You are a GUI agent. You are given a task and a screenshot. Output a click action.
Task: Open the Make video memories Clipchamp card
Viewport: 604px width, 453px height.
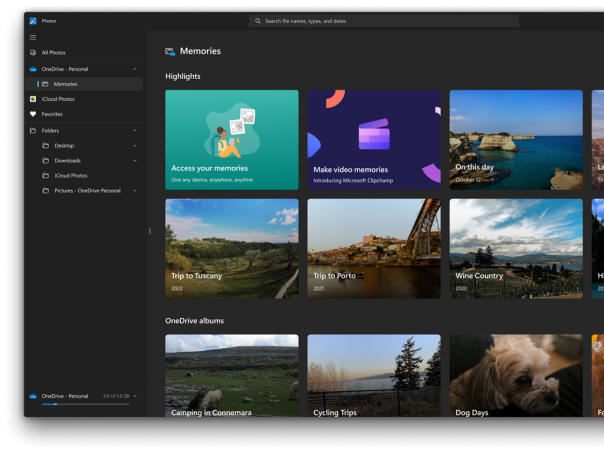[374, 140]
